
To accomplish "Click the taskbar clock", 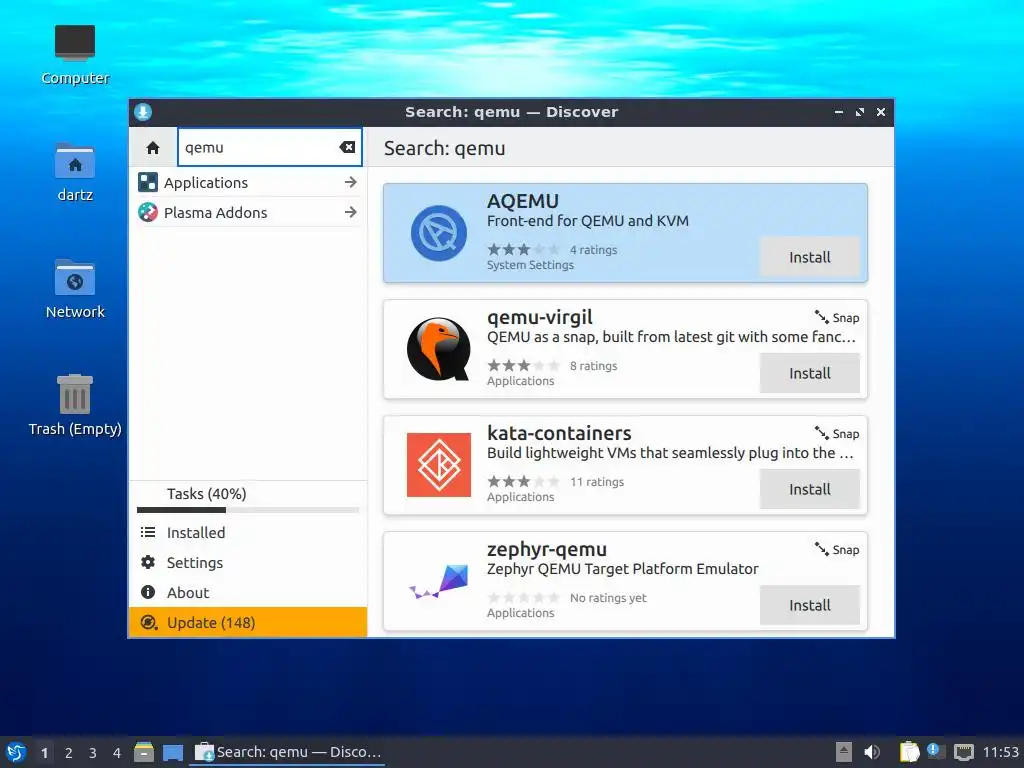I will (1000, 752).
